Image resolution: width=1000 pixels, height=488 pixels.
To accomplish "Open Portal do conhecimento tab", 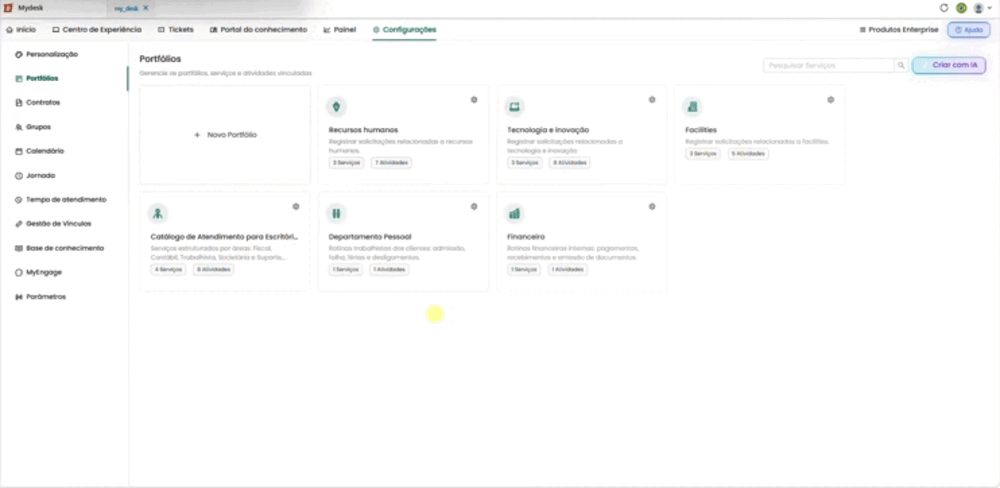I will 258,29.
